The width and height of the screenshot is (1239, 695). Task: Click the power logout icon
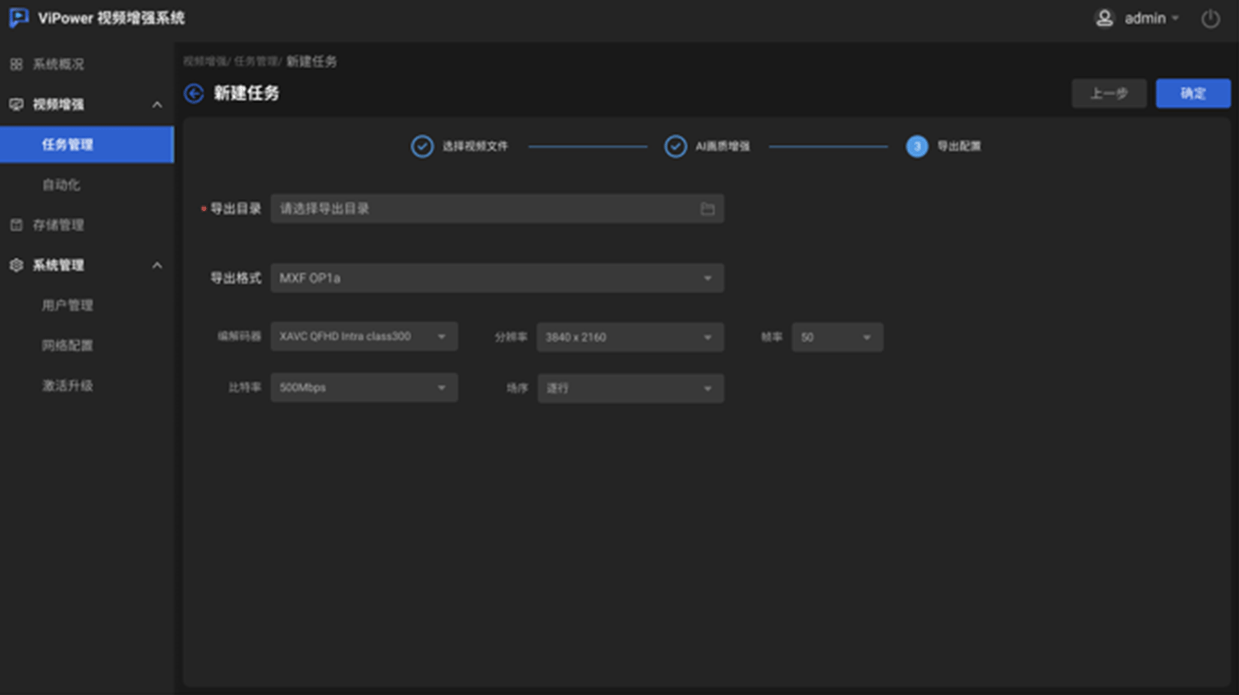tap(1210, 19)
